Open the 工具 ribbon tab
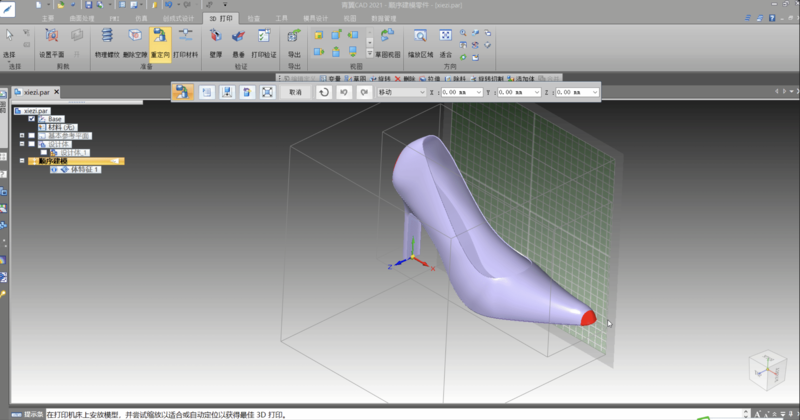The image size is (800, 420). [282, 18]
